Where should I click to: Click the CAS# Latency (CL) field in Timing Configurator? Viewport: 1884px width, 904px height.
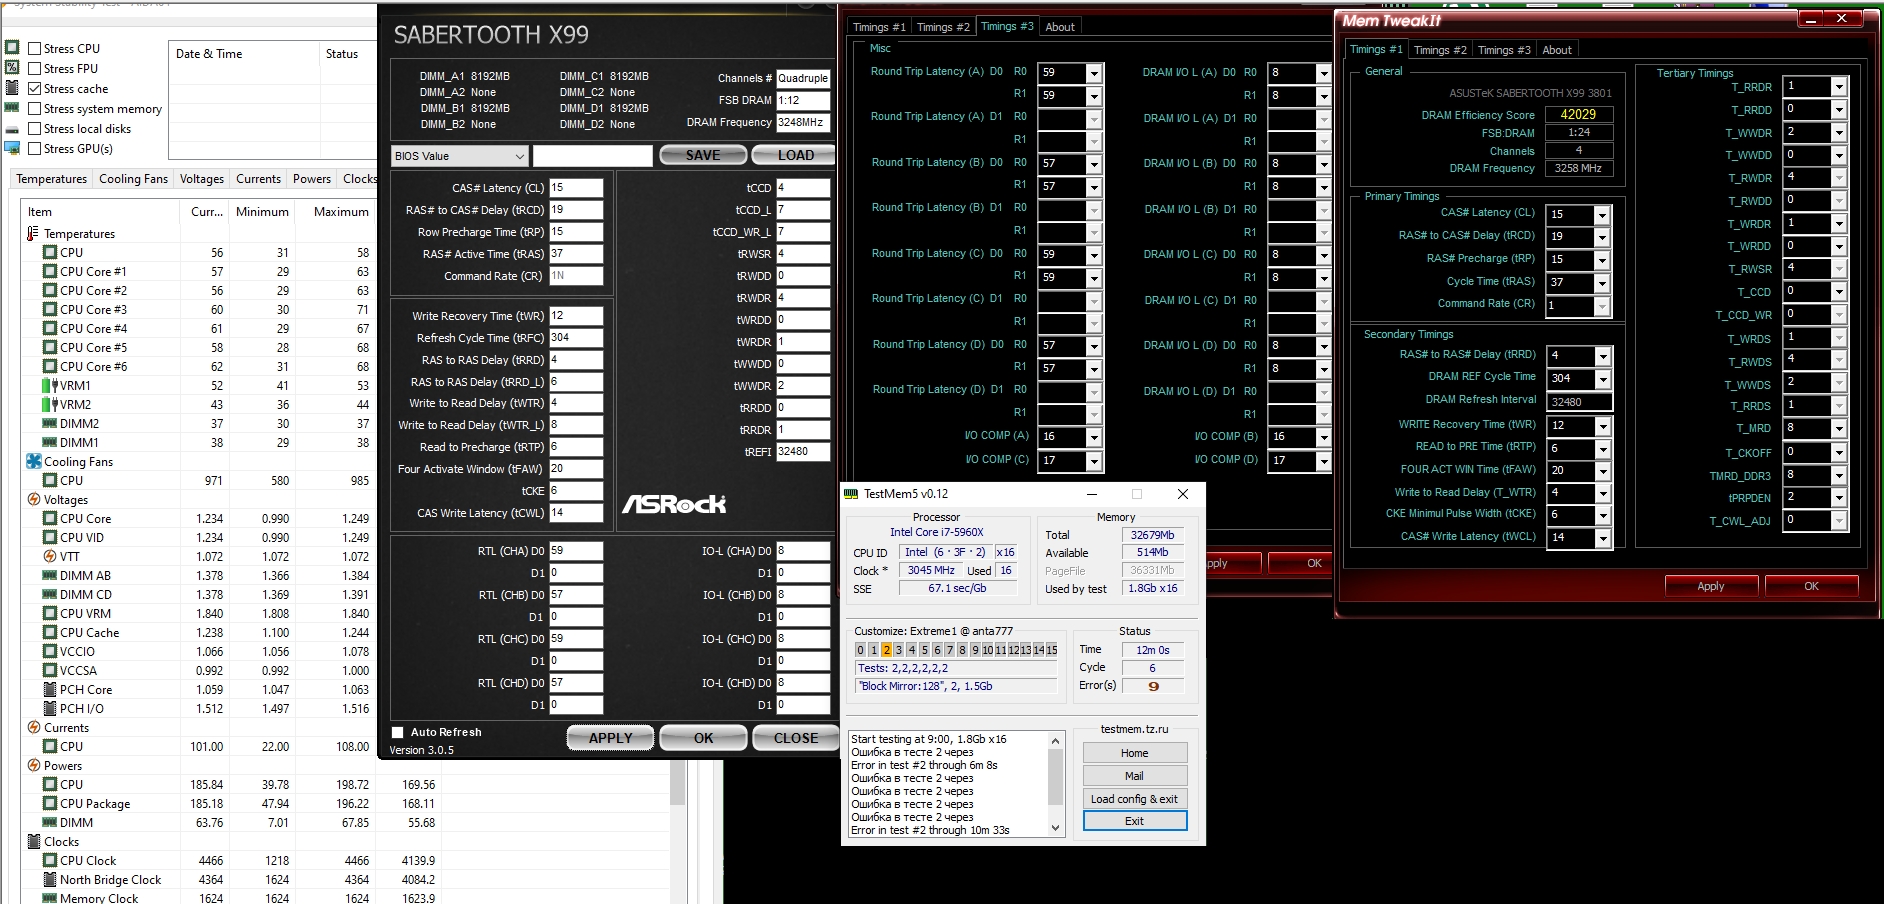pos(576,188)
